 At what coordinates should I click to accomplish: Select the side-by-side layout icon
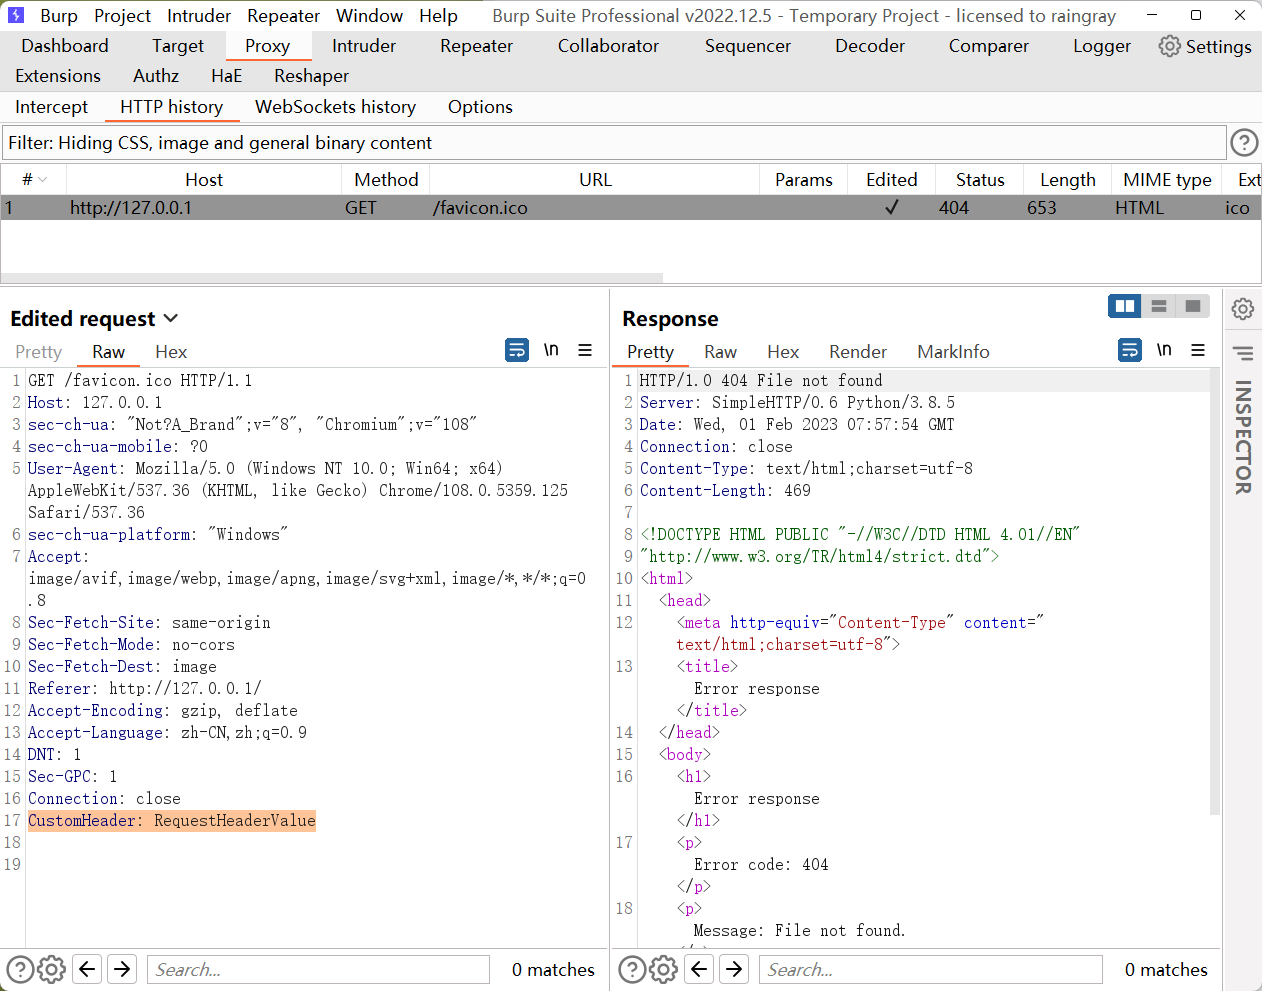click(1125, 306)
